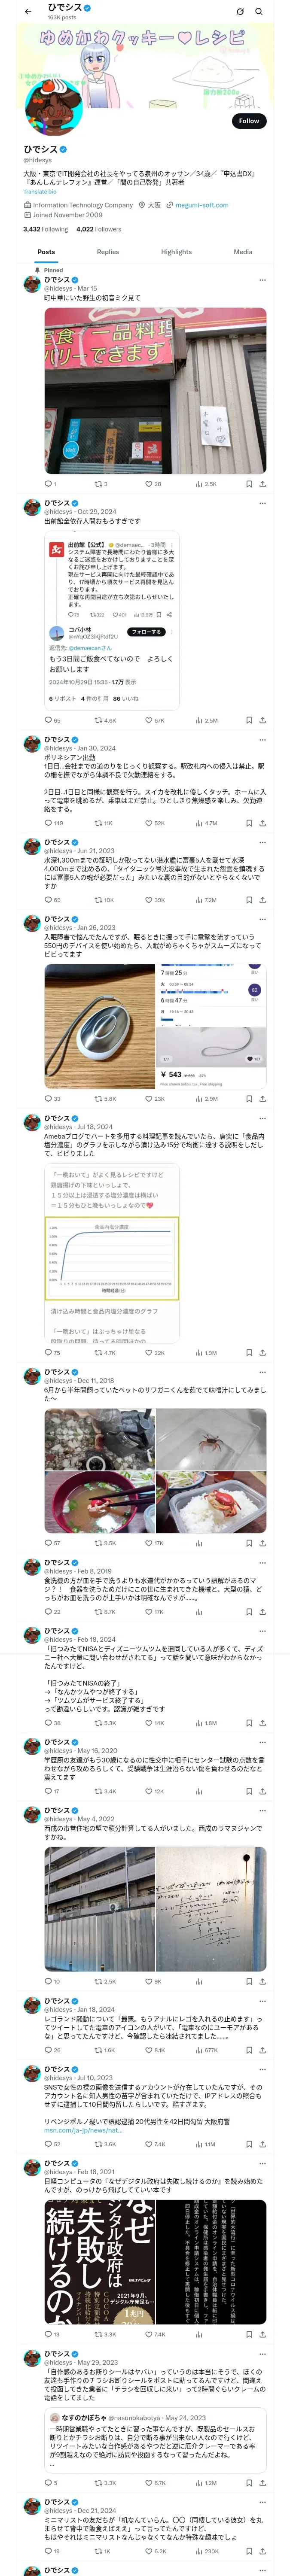Screen dimensions: 290x2576
Task: Open more menu on Jan 30, 2024 post
Action: [x=263, y=740]
